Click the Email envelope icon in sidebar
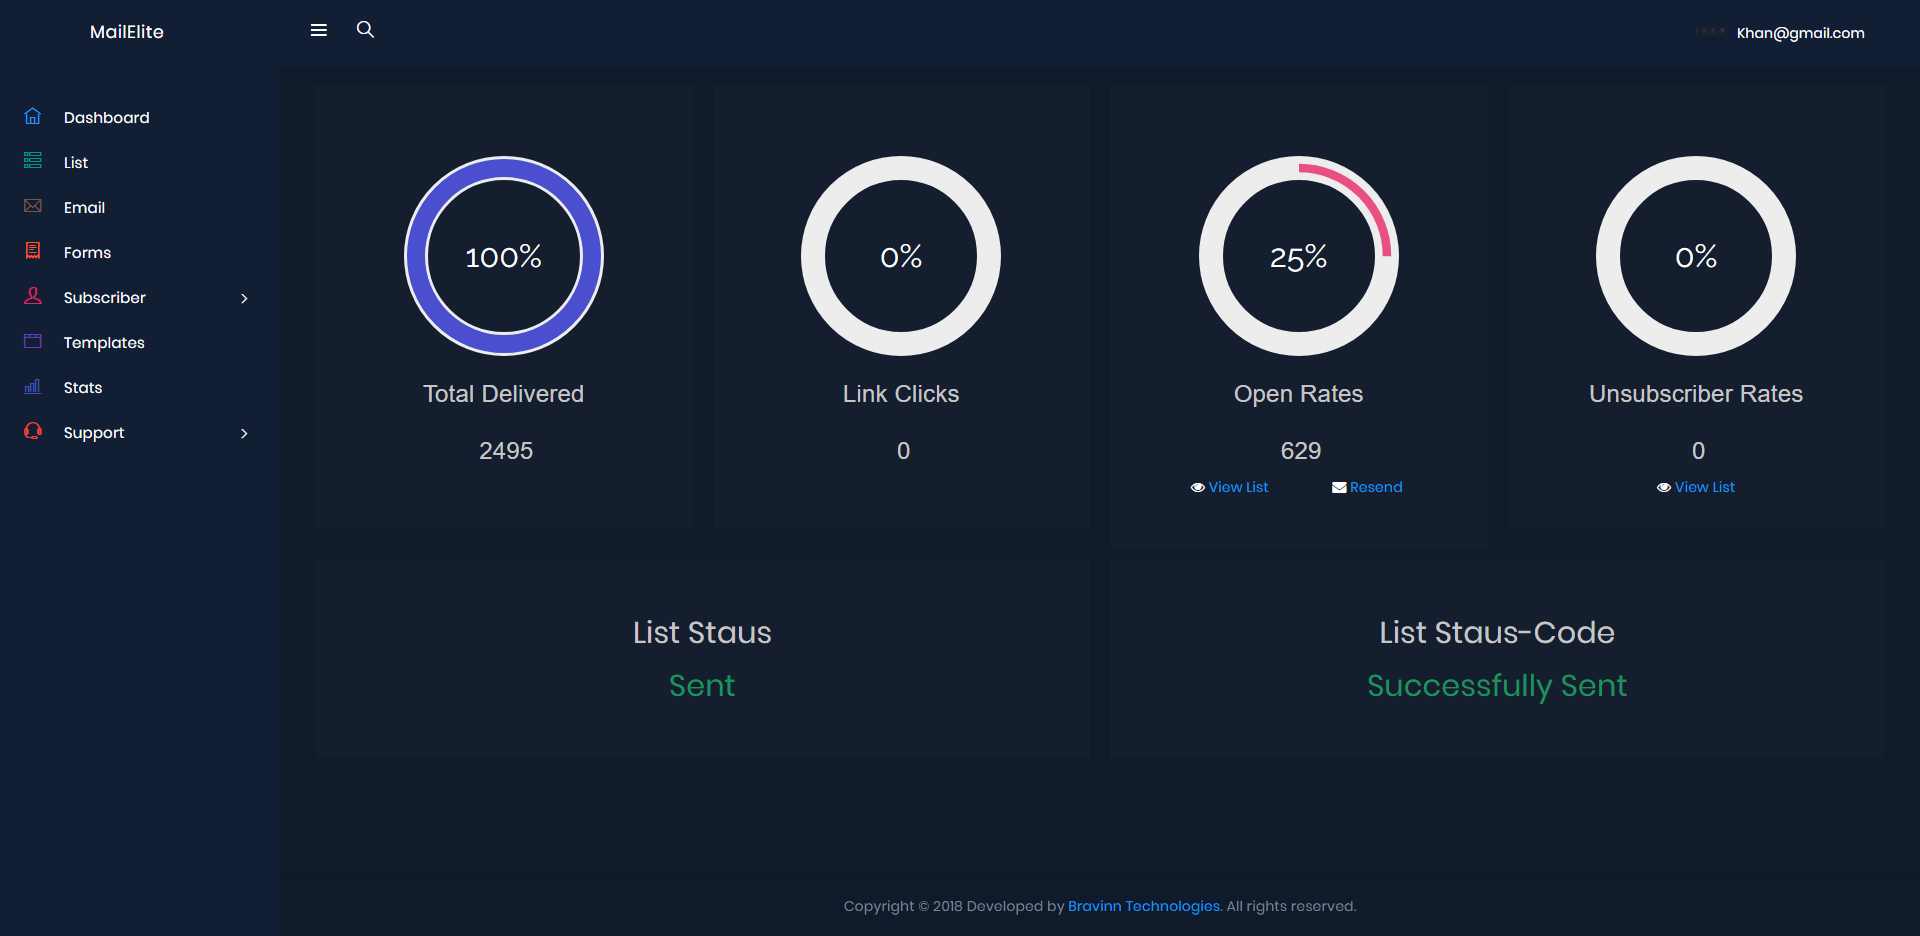Image resolution: width=1920 pixels, height=936 pixels. (33, 206)
